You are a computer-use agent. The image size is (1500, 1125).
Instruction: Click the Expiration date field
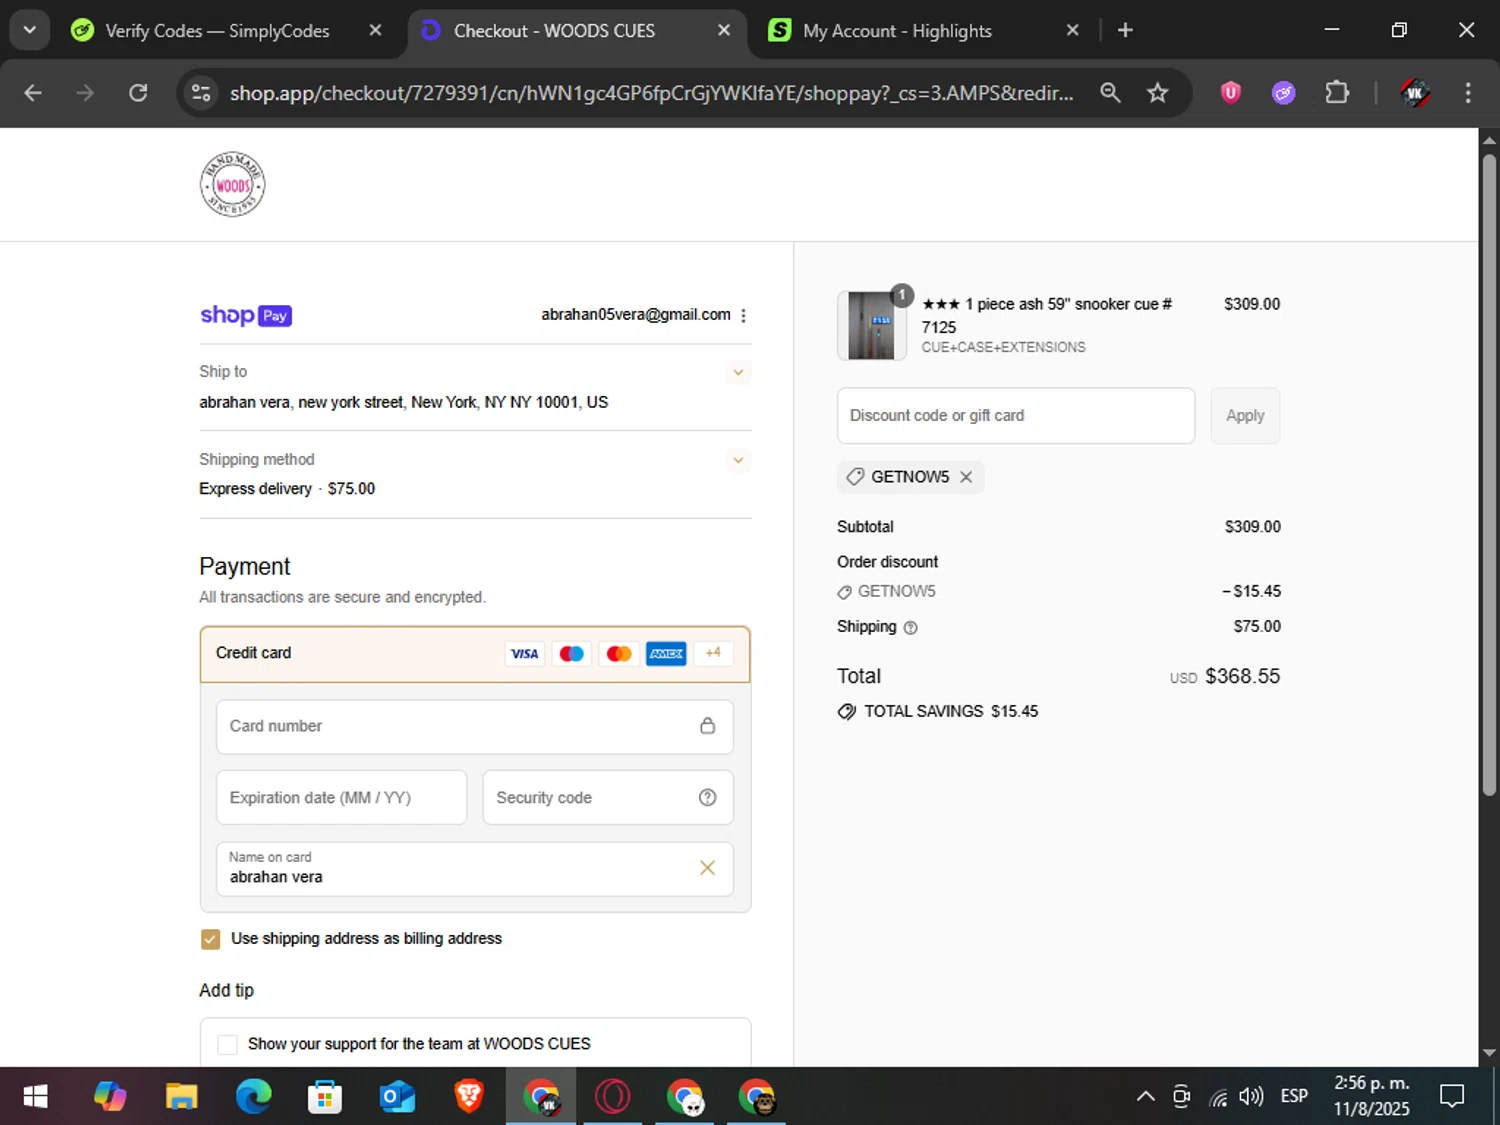click(x=342, y=798)
